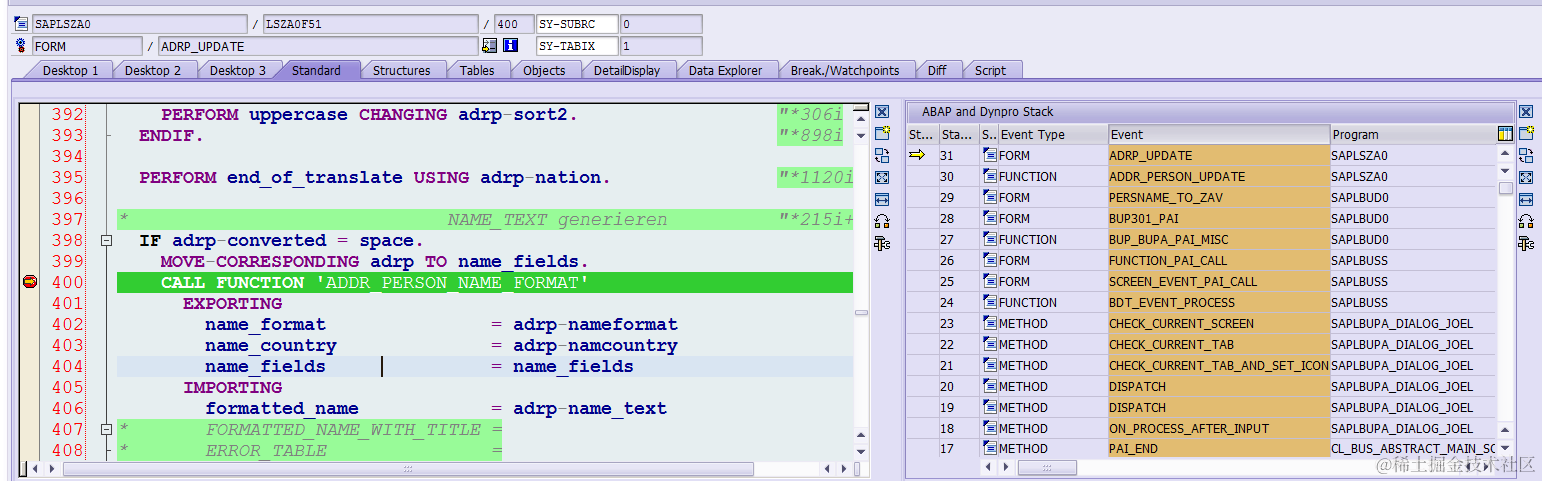Click the LSZA0F51 include field
This screenshot has height=481, width=1542.
pyautogui.click(x=370, y=23)
